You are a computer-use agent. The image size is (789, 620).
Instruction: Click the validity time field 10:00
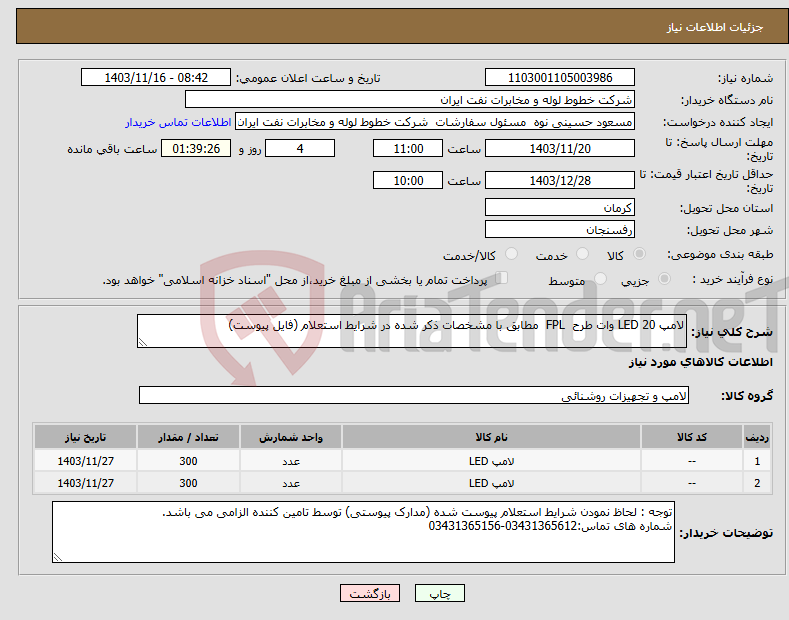coord(408,180)
